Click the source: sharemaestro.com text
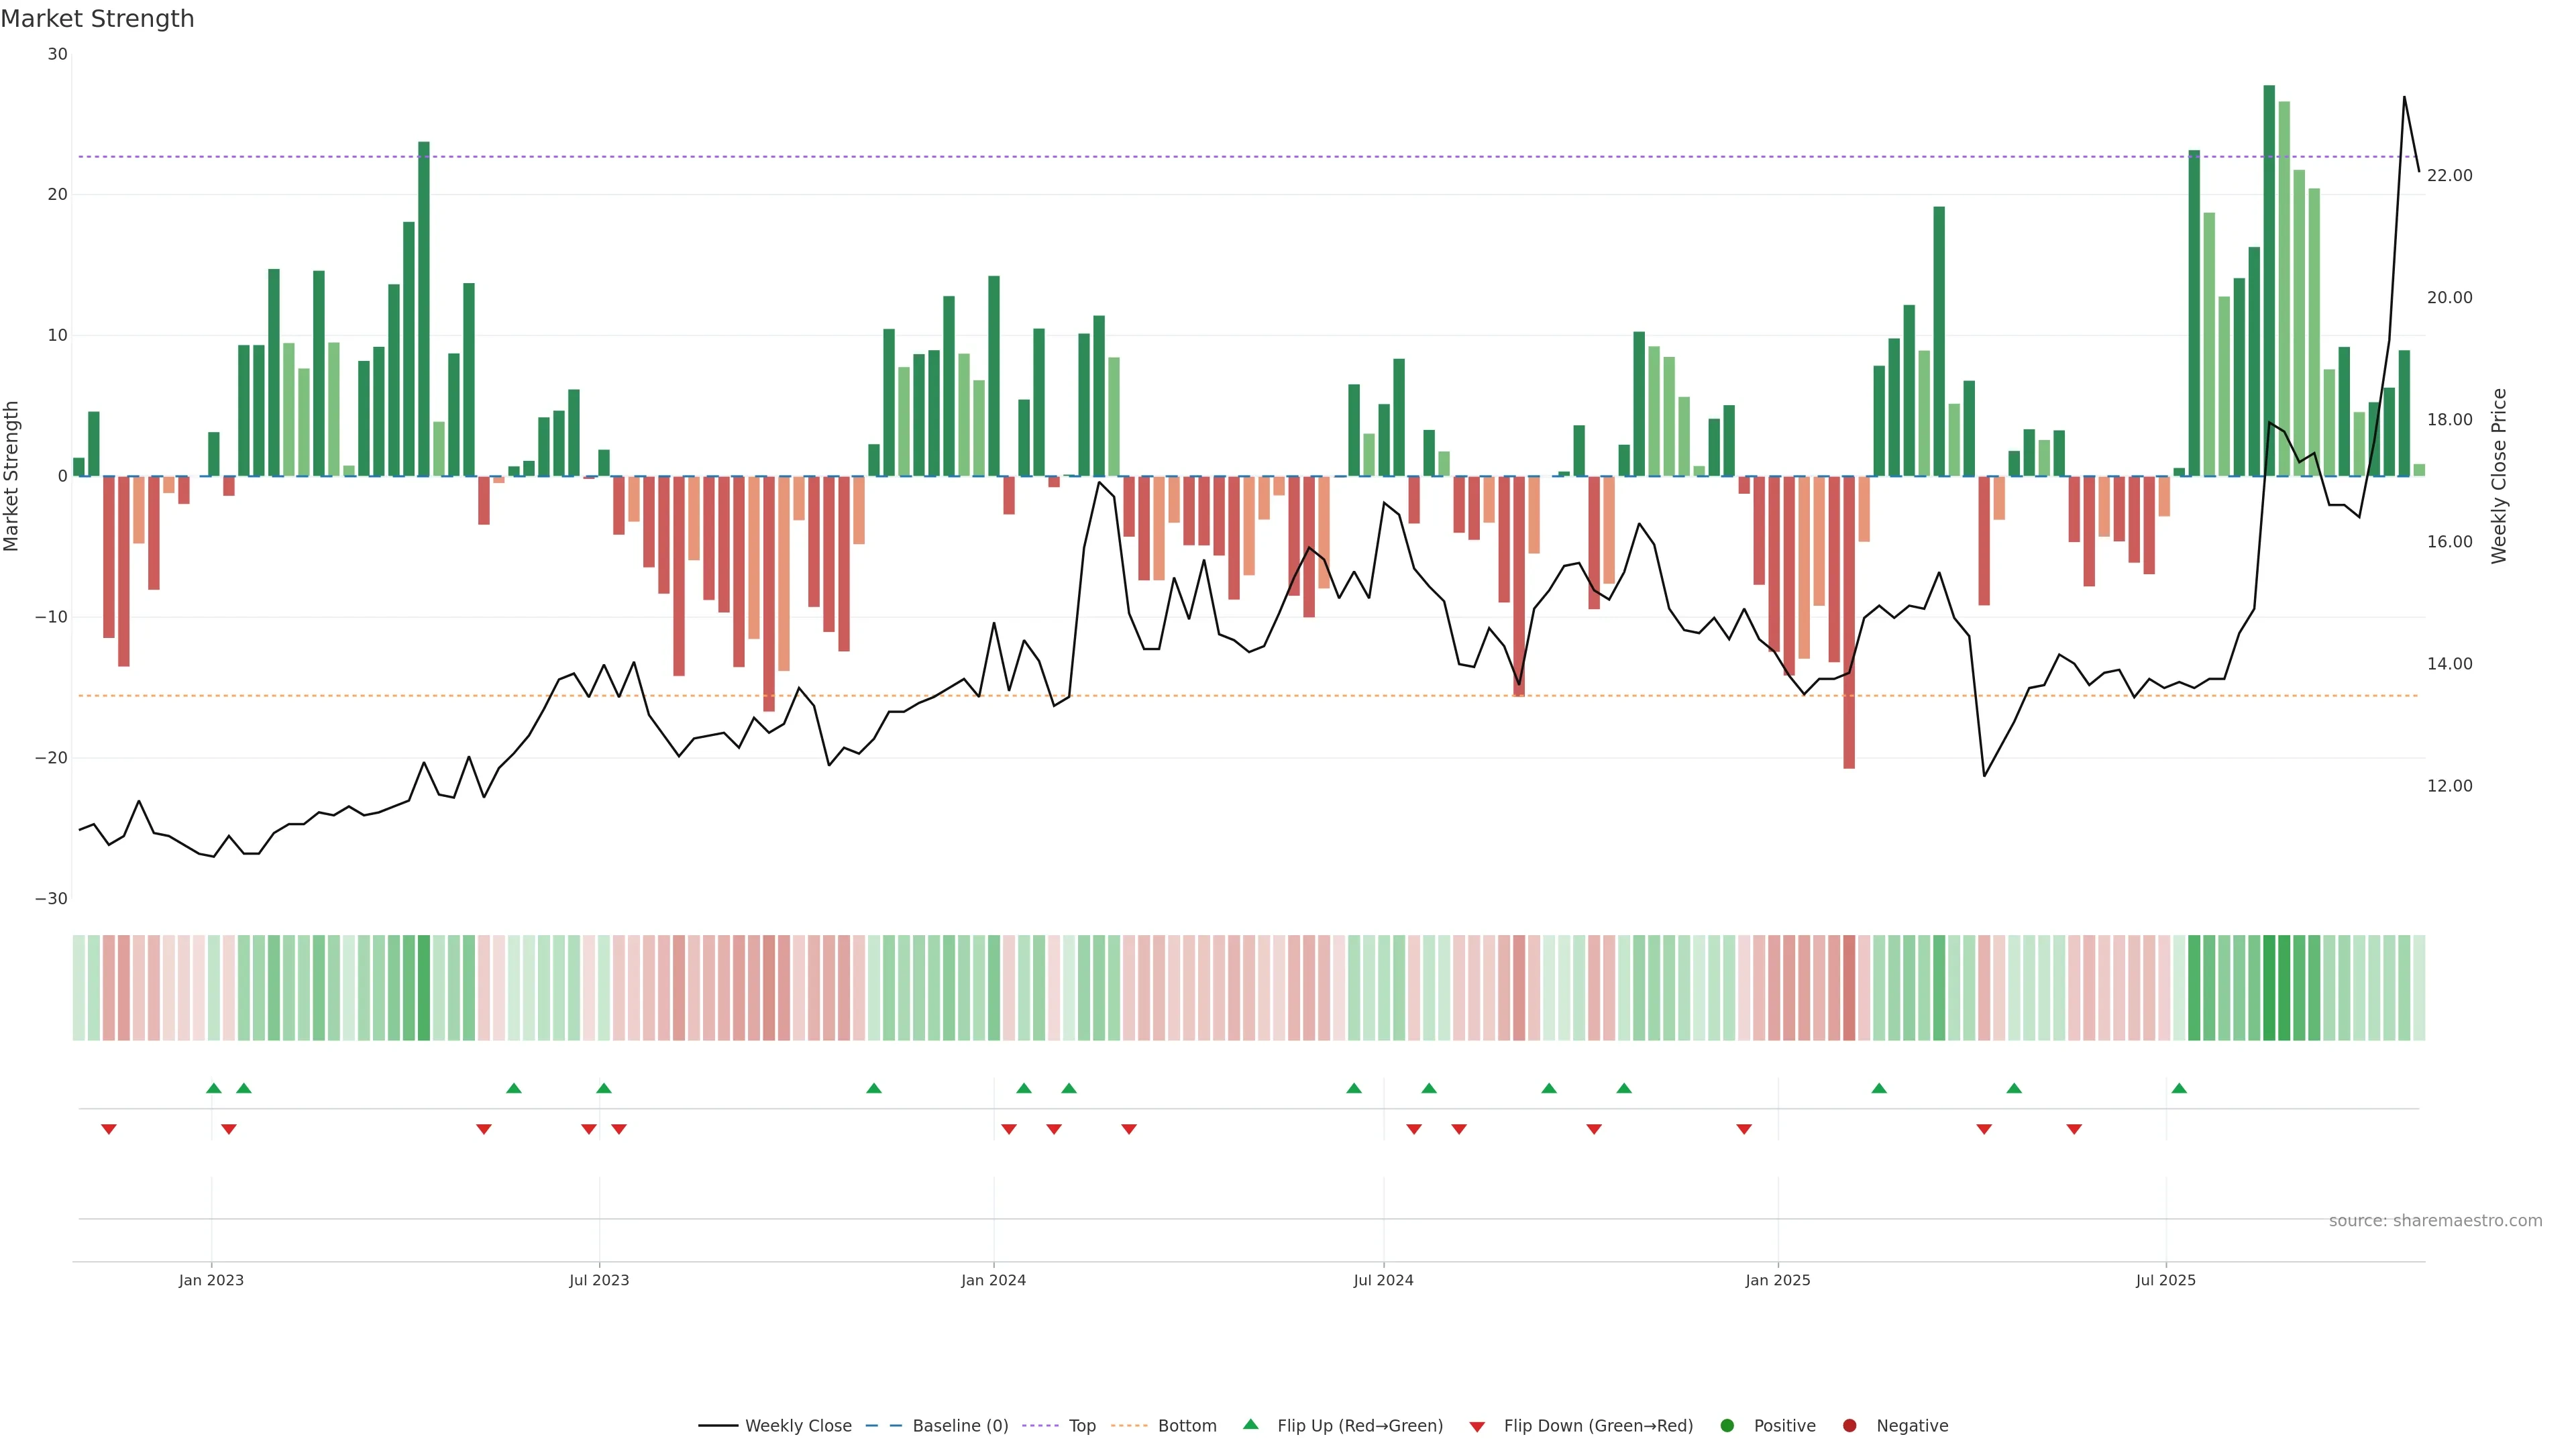Screen dimensions: 2576x1449 pyautogui.click(x=2435, y=1221)
